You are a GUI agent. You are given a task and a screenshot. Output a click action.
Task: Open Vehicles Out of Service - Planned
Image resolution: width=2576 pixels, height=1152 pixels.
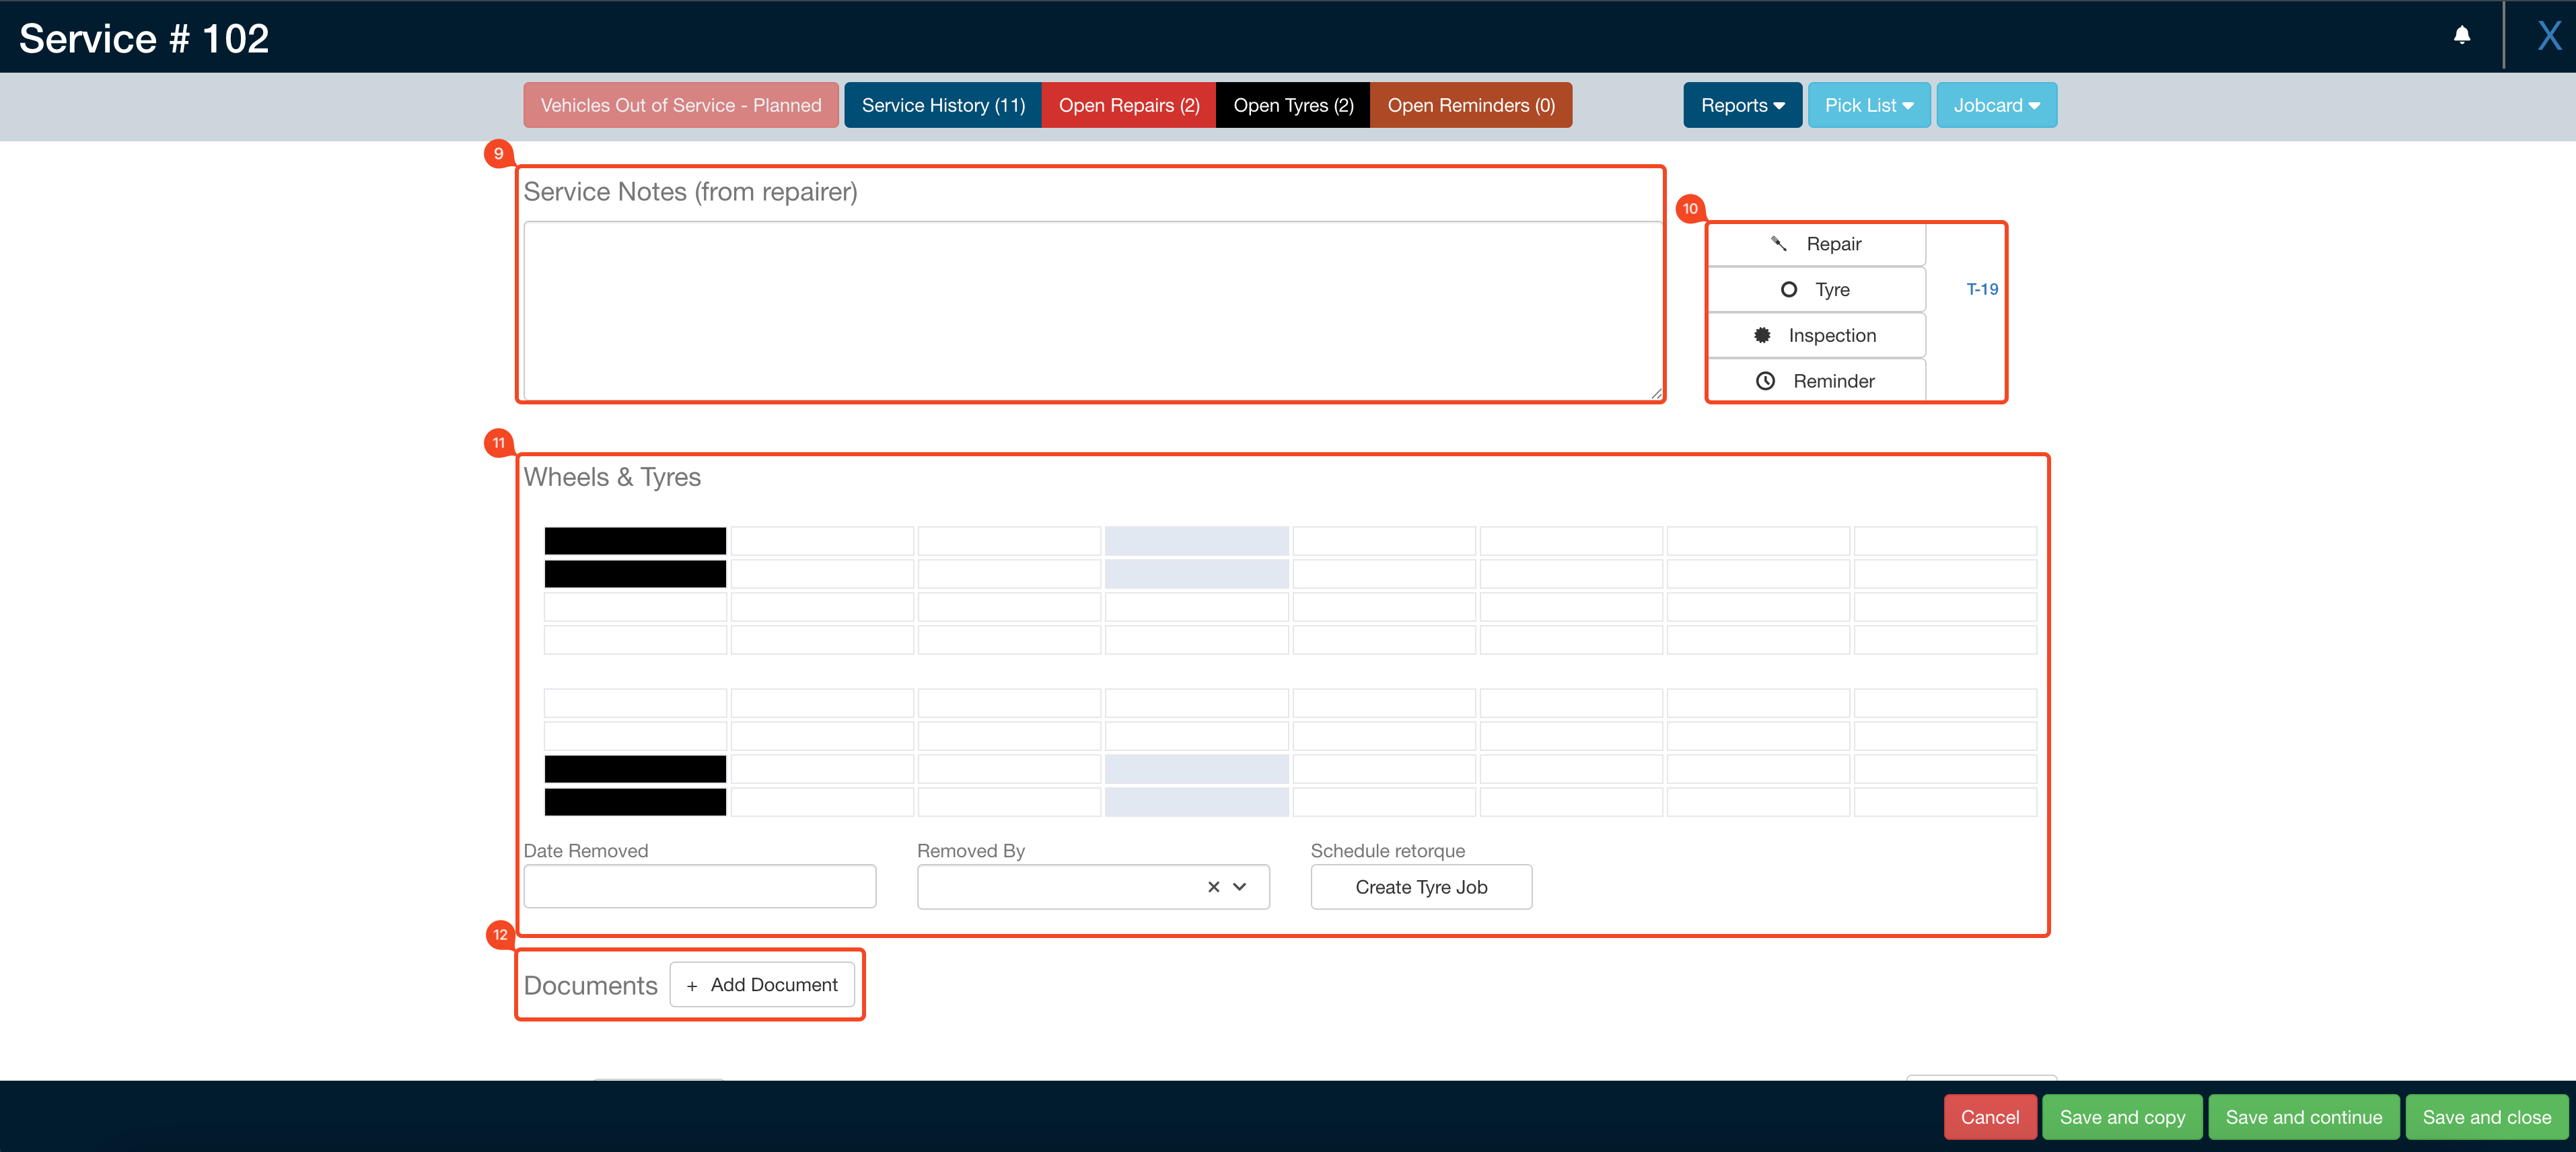pyautogui.click(x=681, y=105)
